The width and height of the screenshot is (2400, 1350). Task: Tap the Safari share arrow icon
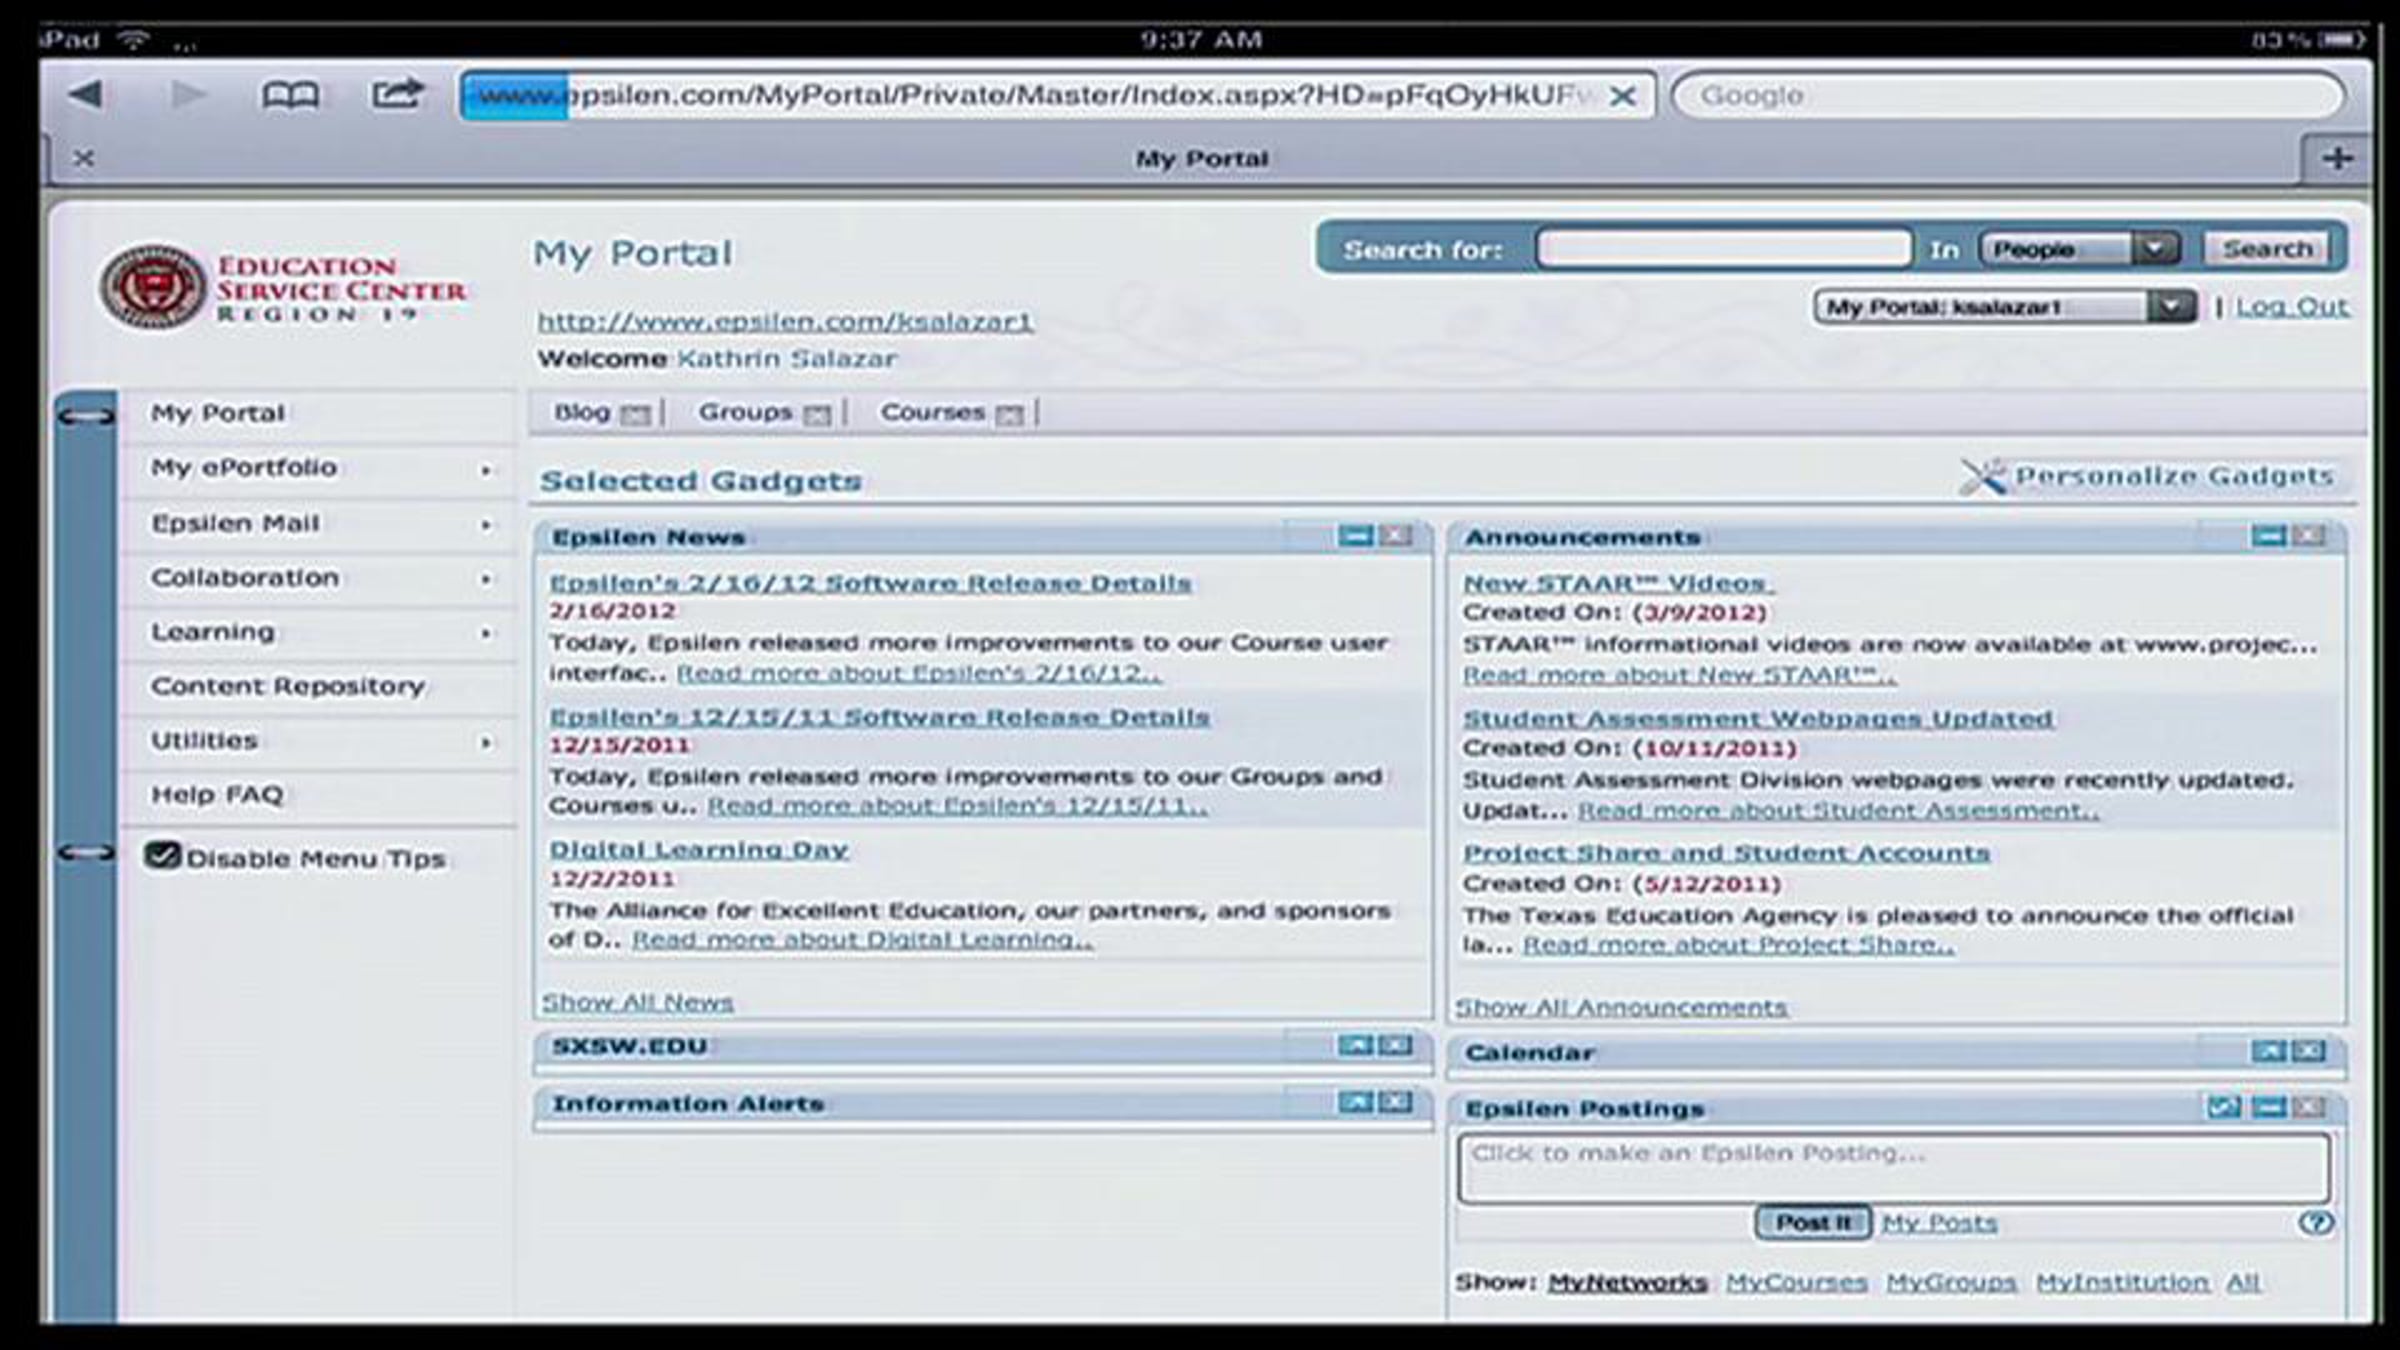[x=397, y=95]
